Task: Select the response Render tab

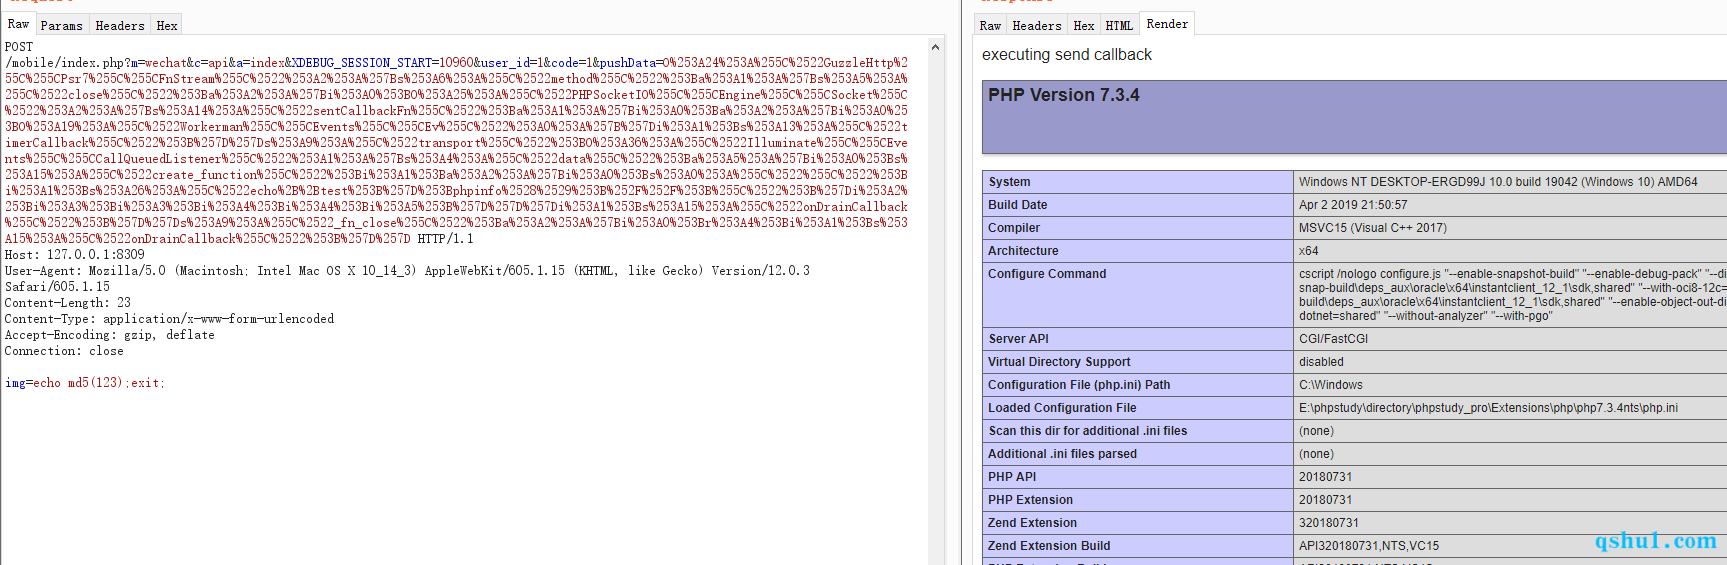Action: coord(1167,24)
